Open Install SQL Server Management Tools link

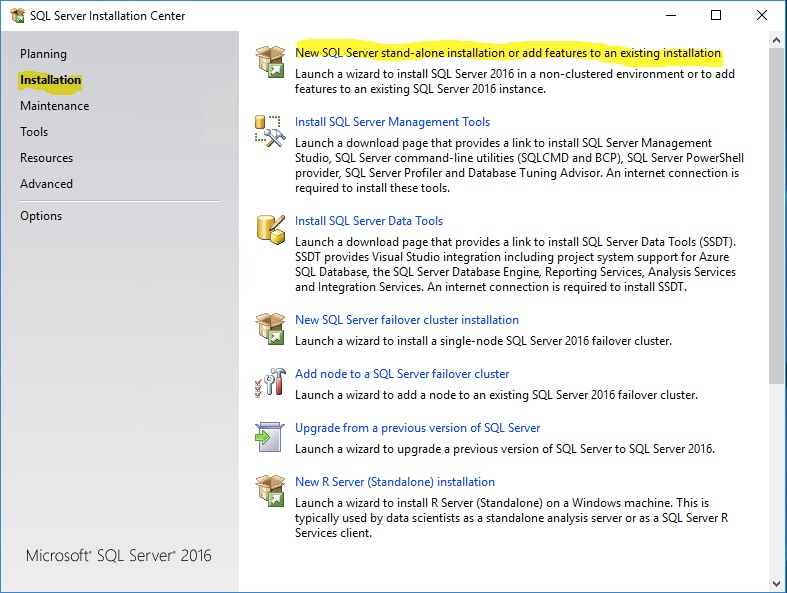coord(392,122)
